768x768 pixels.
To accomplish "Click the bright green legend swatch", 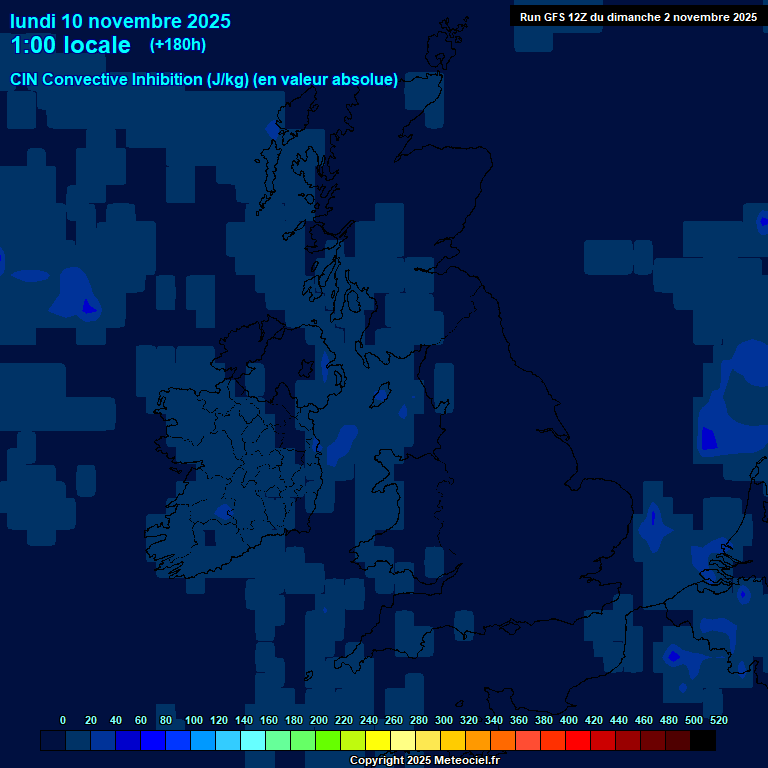I will (328, 741).
